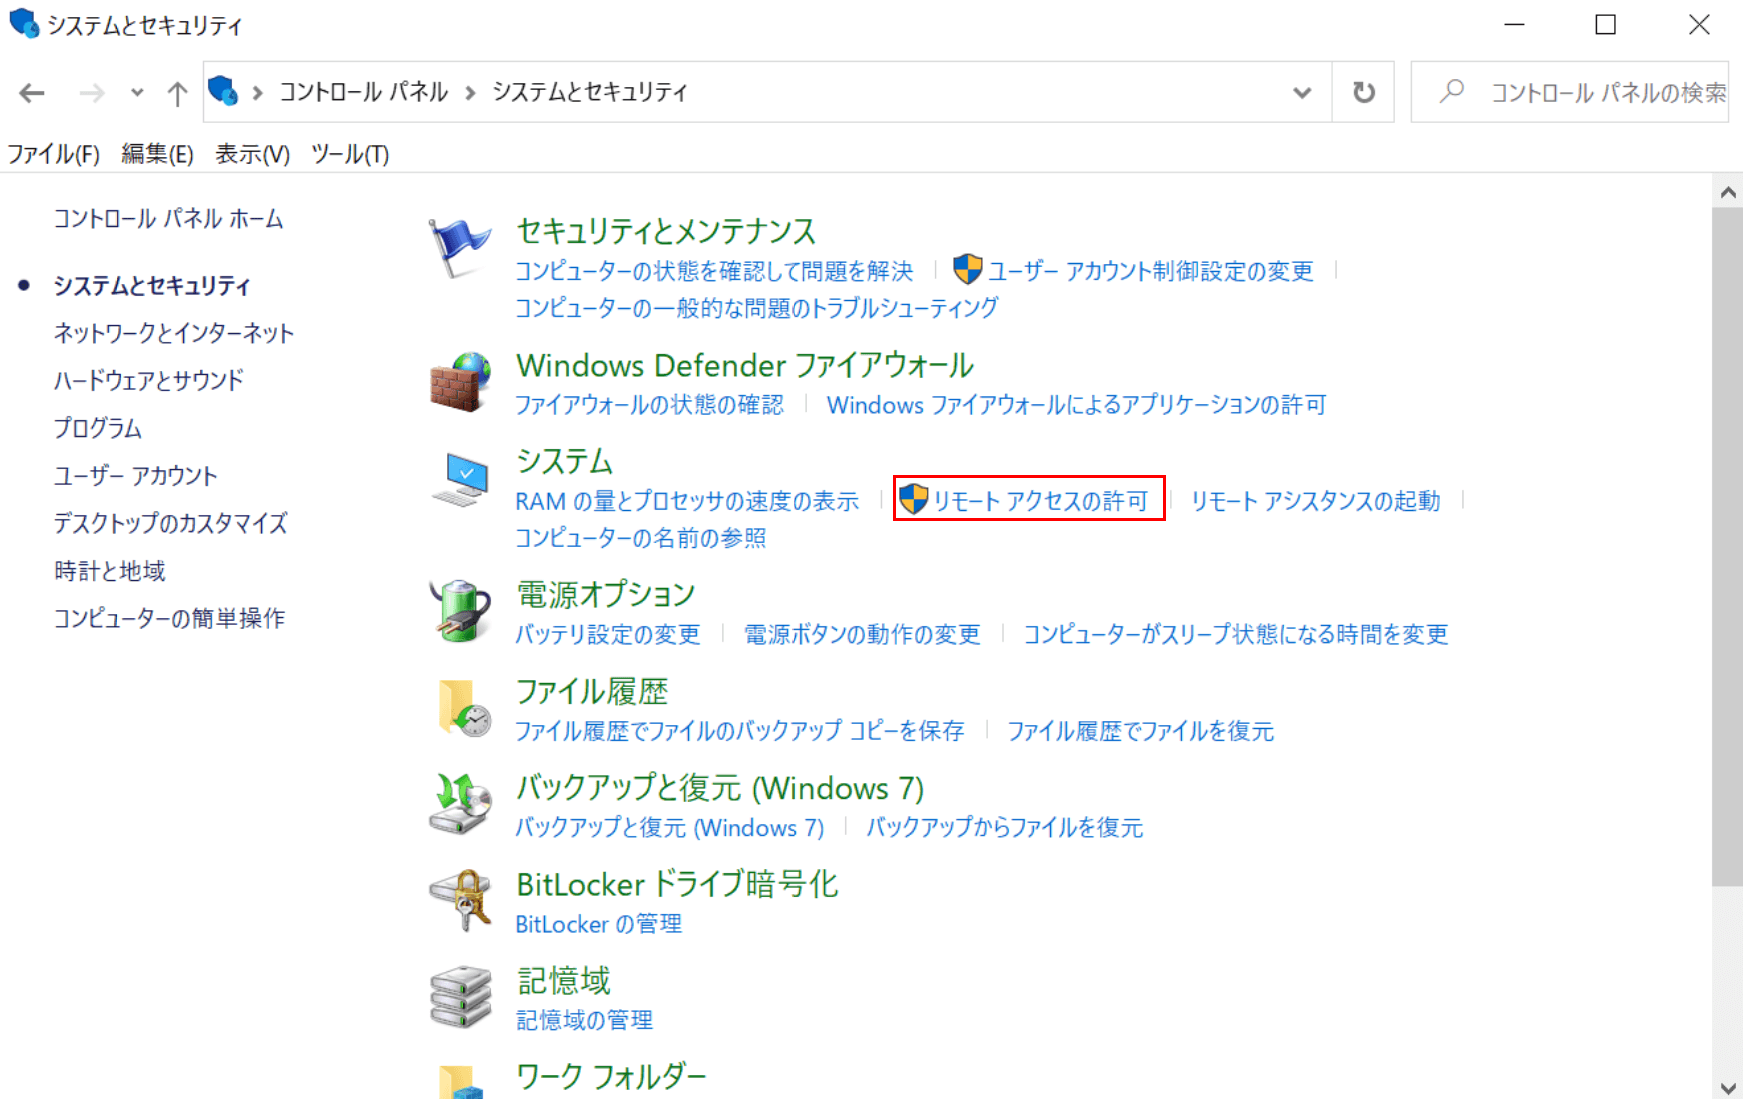This screenshot has height=1099, width=1743.
Task: Refresh the Control Panel page
Action: pos(1363,92)
